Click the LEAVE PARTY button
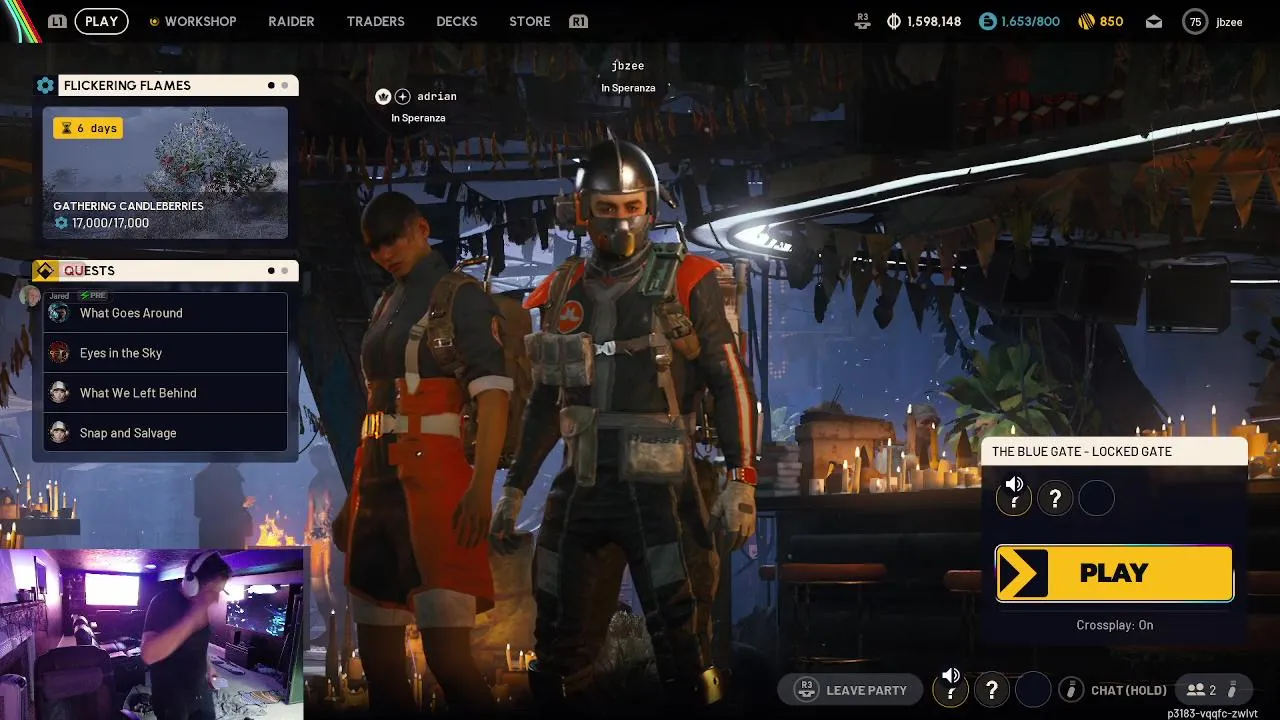The image size is (1280, 720). tap(850, 690)
